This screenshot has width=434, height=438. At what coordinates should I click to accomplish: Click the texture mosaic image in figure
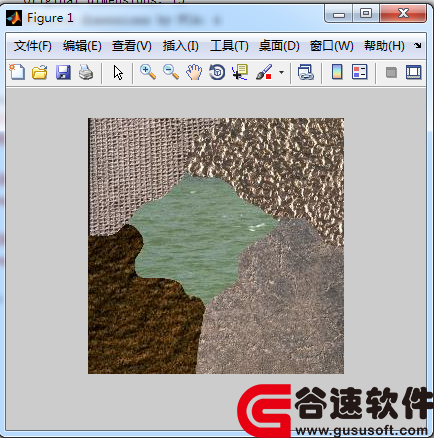(216, 246)
